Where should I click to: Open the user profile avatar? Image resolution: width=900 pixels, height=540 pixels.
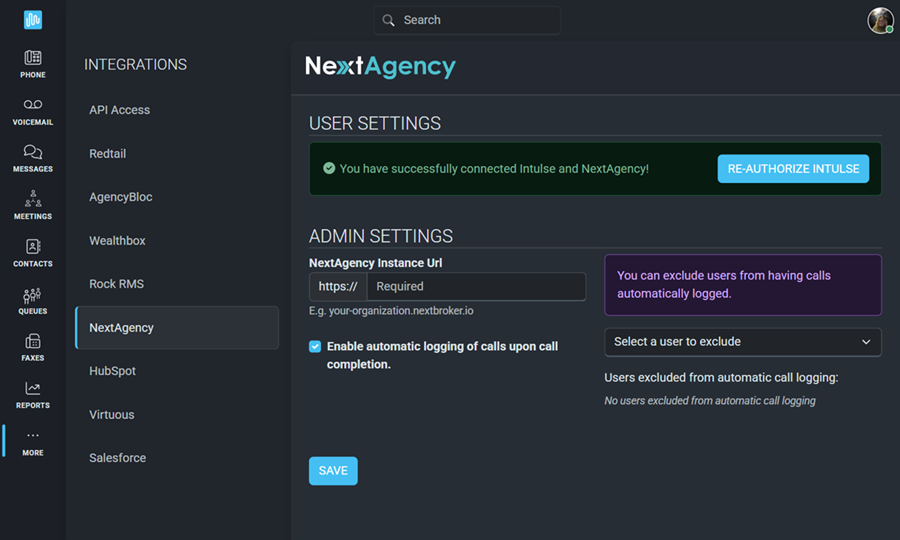click(880, 21)
